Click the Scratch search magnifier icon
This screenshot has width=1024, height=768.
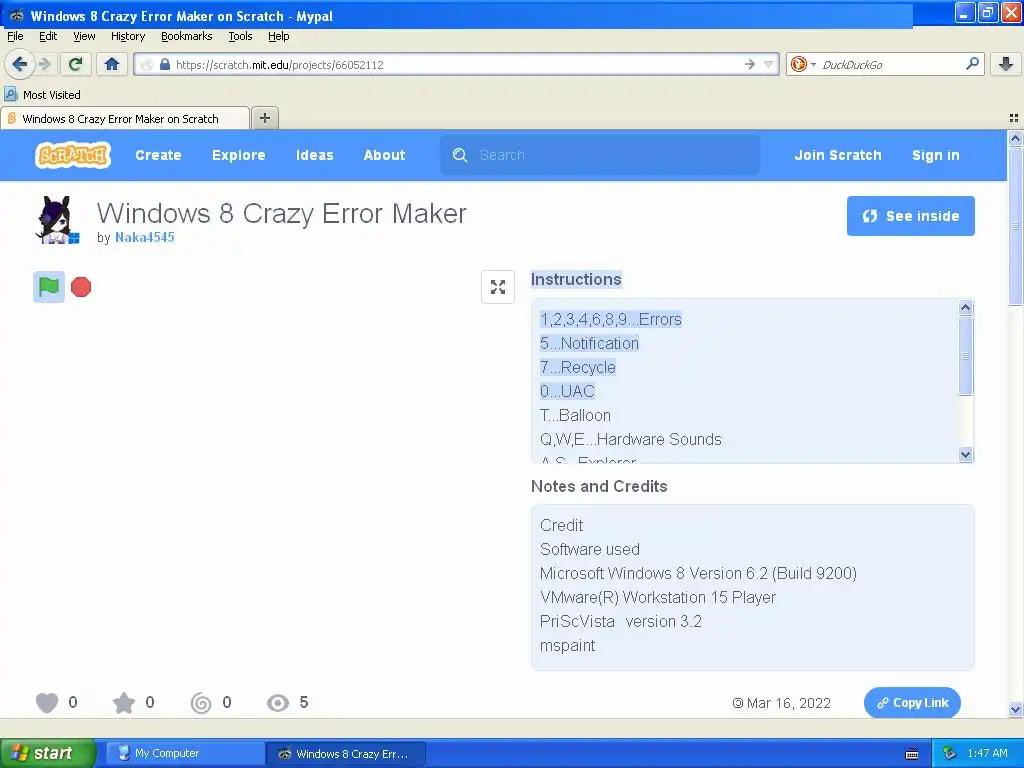pyautogui.click(x=460, y=155)
